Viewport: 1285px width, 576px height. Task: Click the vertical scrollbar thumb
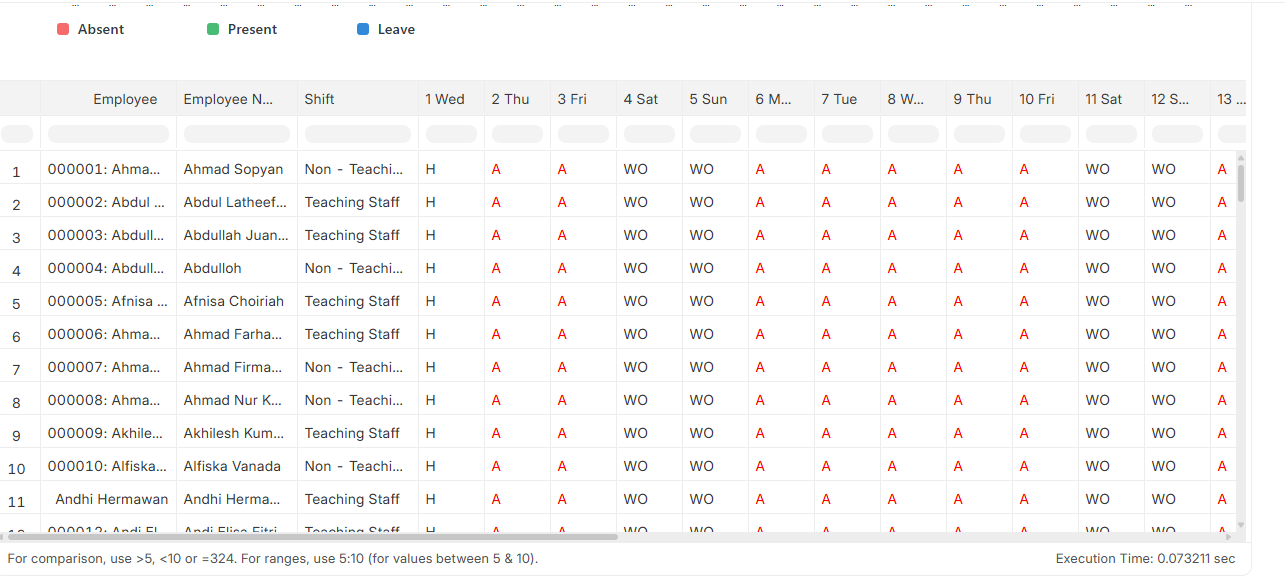pos(1241,183)
